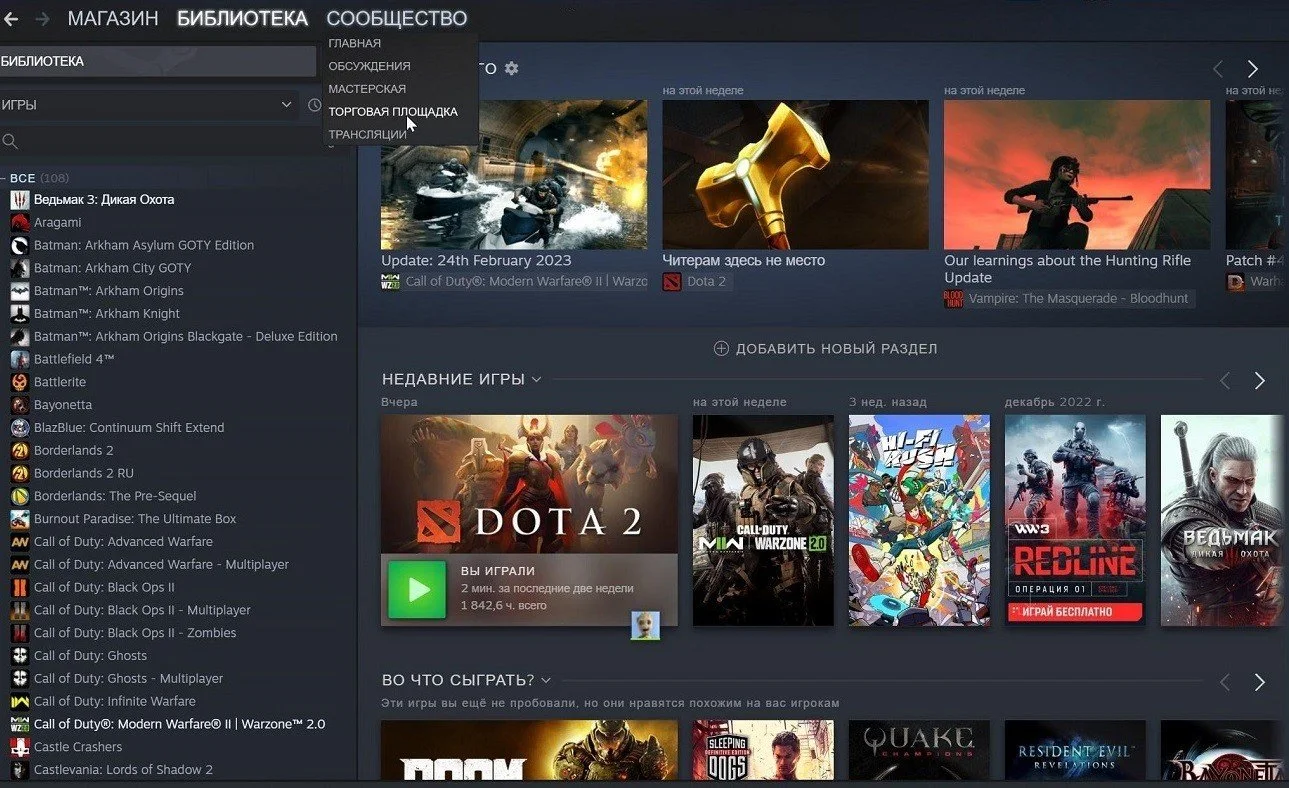Screen dimensions: 1289x788
Task: Click the Call of Duty: Infinite Warfare icon
Action: click(x=19, y=701)
